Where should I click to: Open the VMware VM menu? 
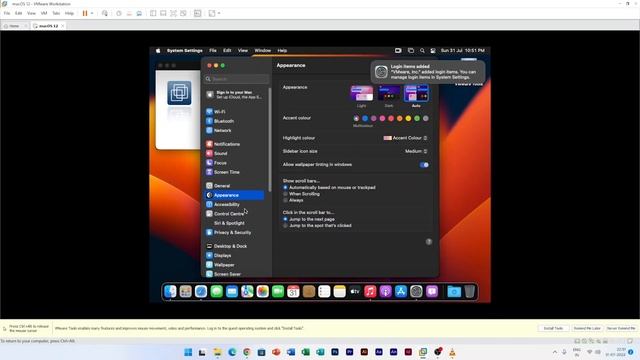click(x=44, y=13)
